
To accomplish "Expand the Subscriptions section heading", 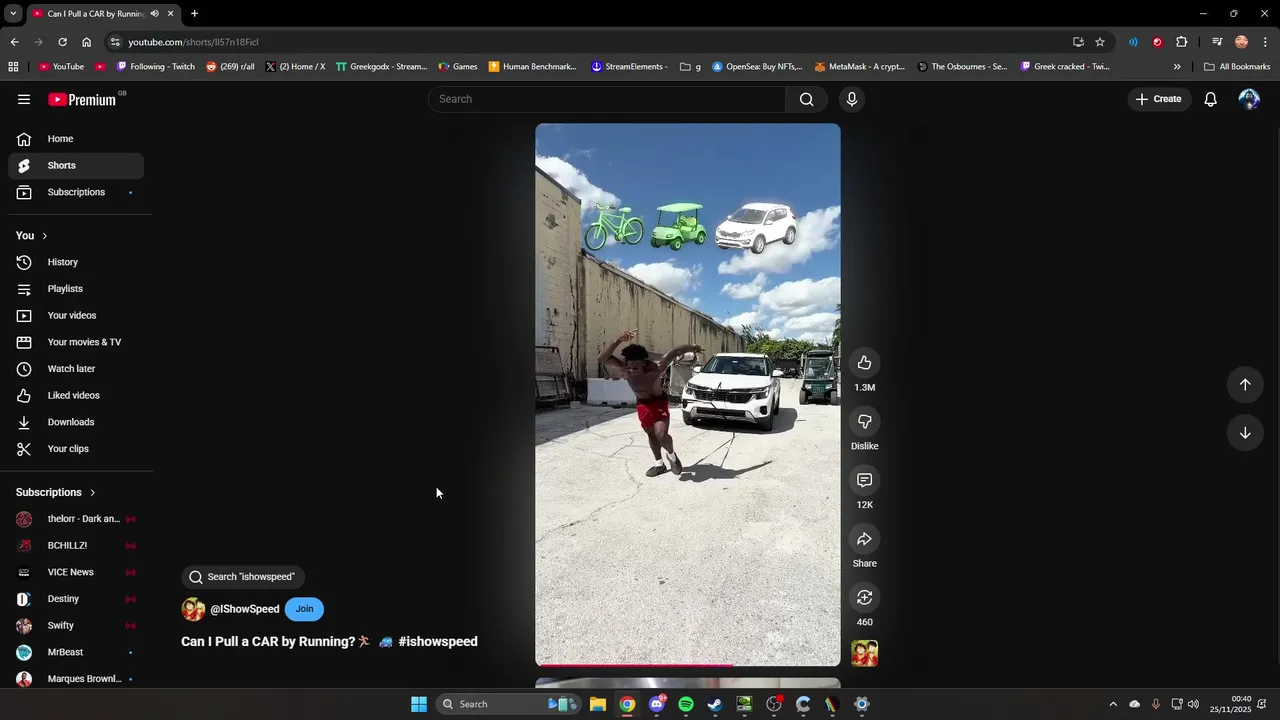I will coord(56,493).
